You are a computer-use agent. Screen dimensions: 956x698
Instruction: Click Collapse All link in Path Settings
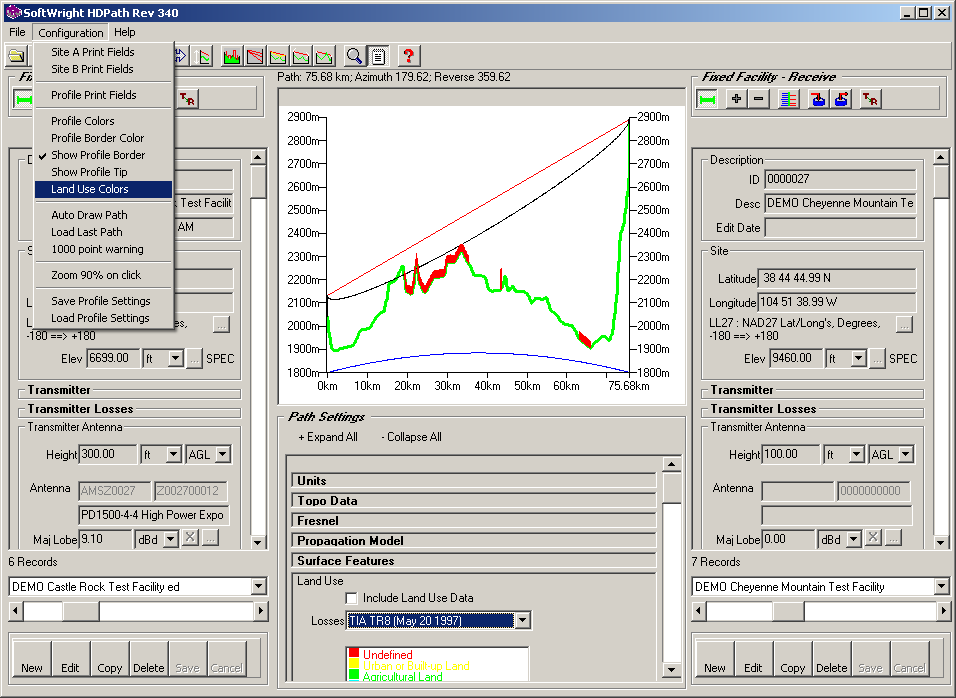pyautogui.click(x=412, y=437)
